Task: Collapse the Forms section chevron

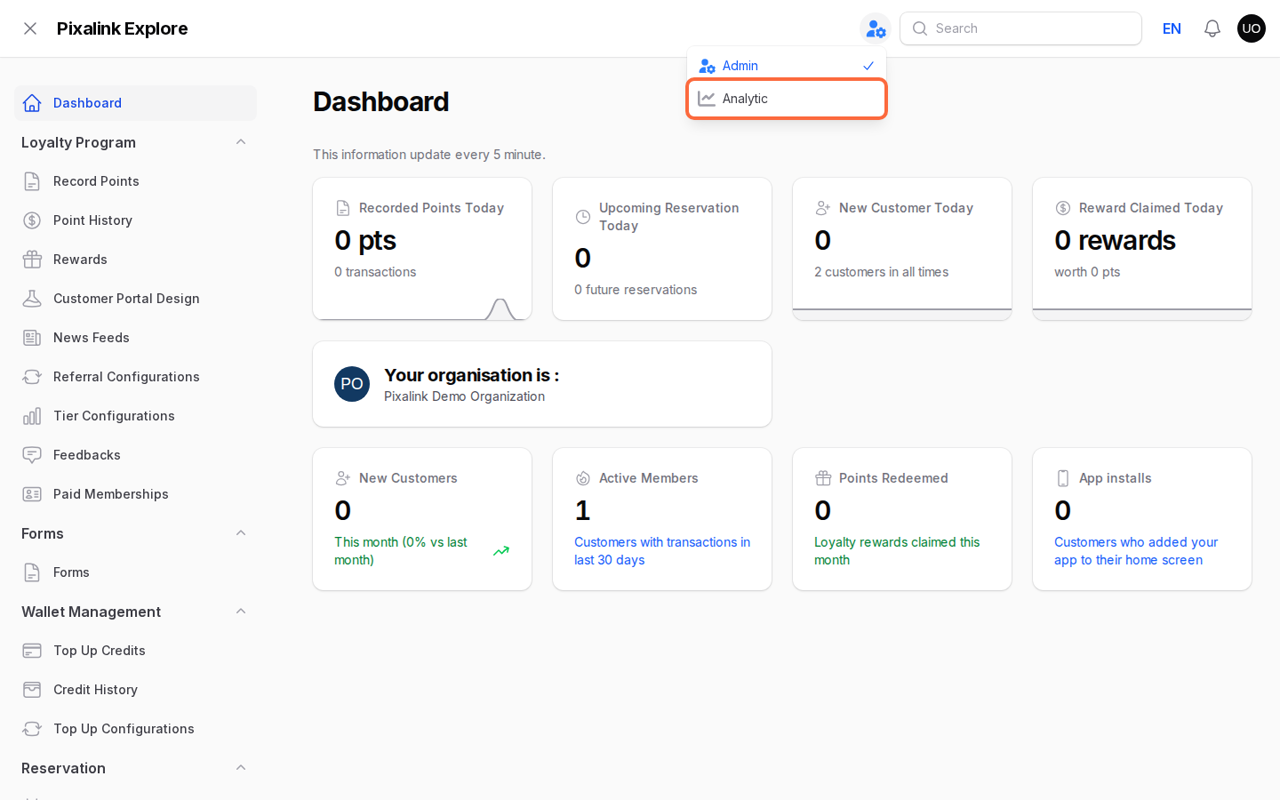Action: tap(240, 533)
